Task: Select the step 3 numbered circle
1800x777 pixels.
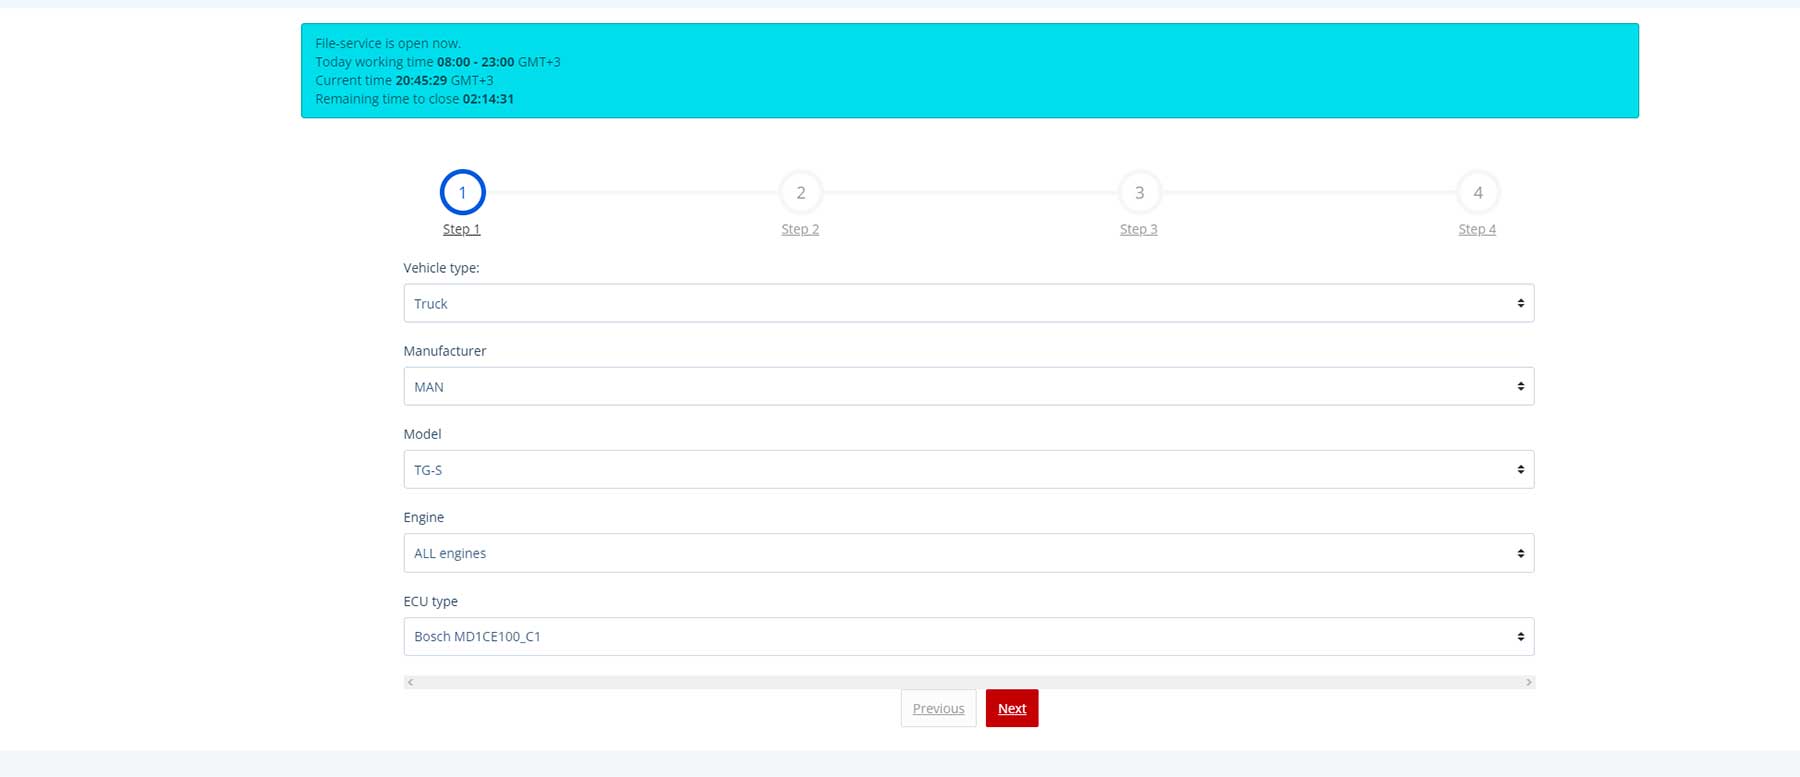Action: point(1139,193)
